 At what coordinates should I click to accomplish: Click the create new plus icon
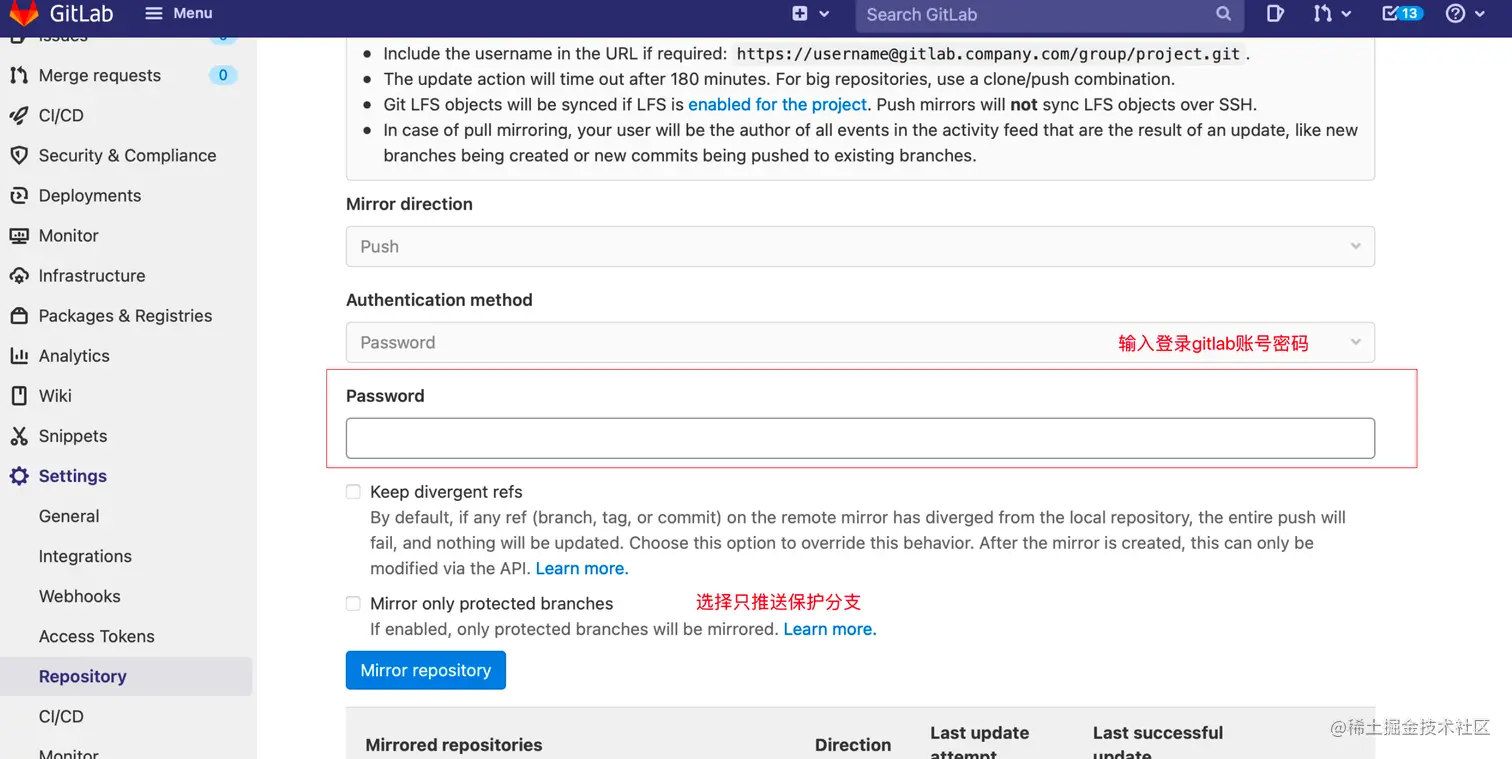click(x=800, y=13)
